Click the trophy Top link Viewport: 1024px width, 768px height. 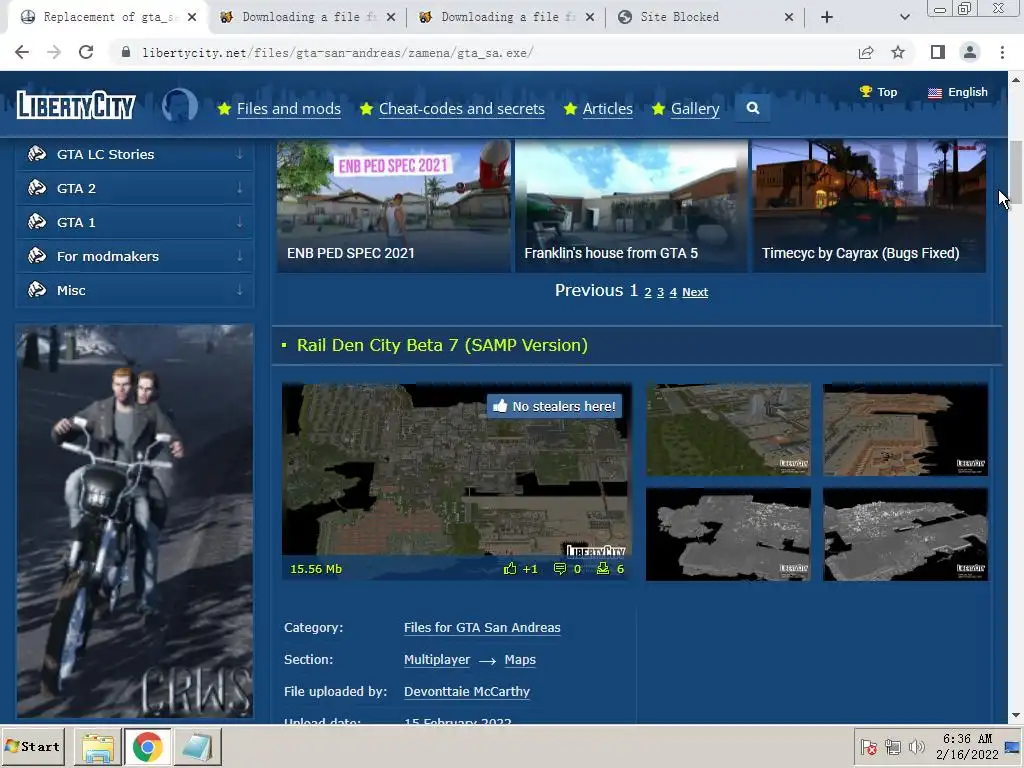pos(878,92)
